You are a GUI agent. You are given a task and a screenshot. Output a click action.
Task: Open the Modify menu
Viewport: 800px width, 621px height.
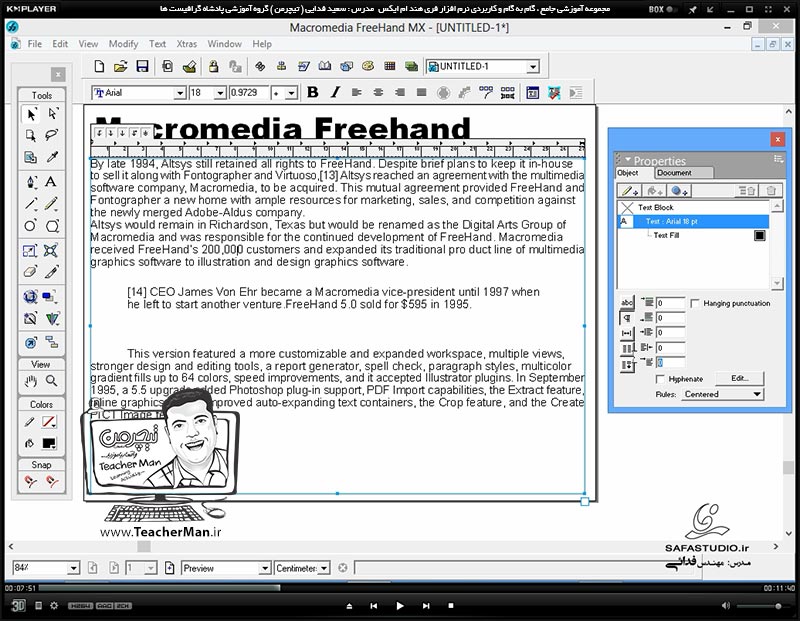tap(123, 44)
